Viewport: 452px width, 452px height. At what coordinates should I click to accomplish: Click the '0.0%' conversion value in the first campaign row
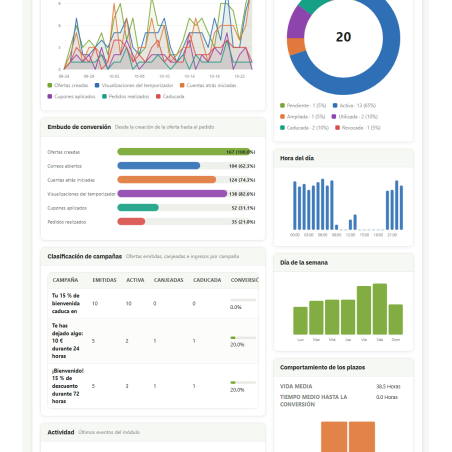point(236,307)
